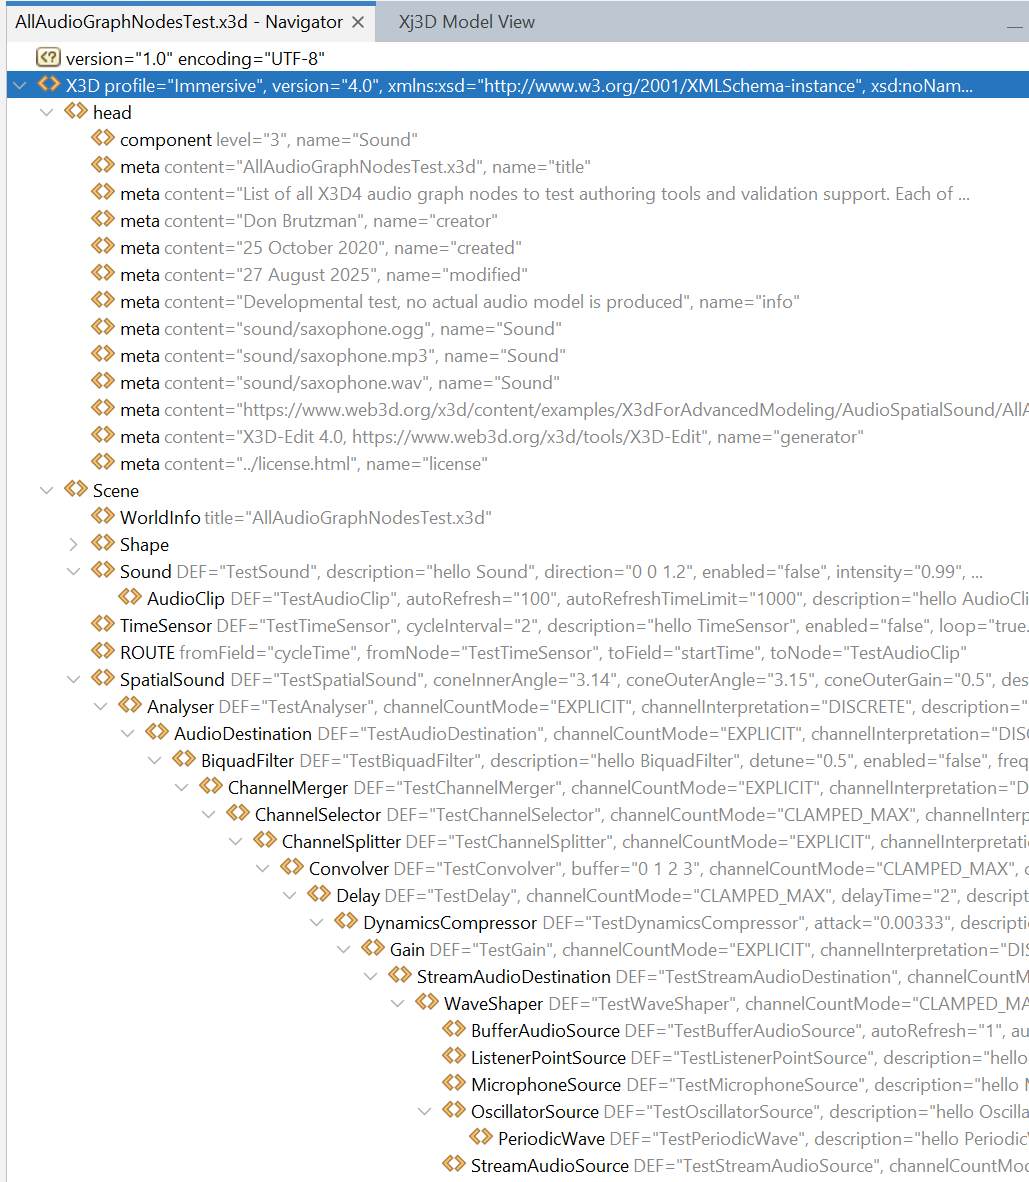The image size is (1029, 1182).
Task: Click the node icon next to TimeSensor
Action: pos(102,624)
